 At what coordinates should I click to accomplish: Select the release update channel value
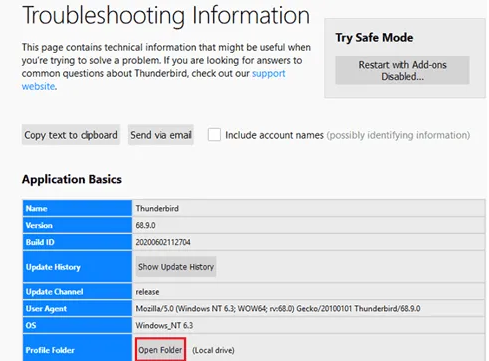pyautogui.click(x=147, y=292)
